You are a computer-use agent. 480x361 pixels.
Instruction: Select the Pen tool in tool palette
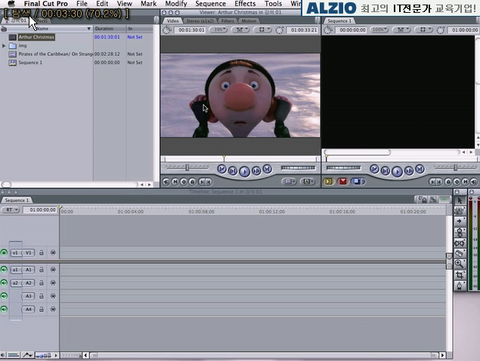460,285
